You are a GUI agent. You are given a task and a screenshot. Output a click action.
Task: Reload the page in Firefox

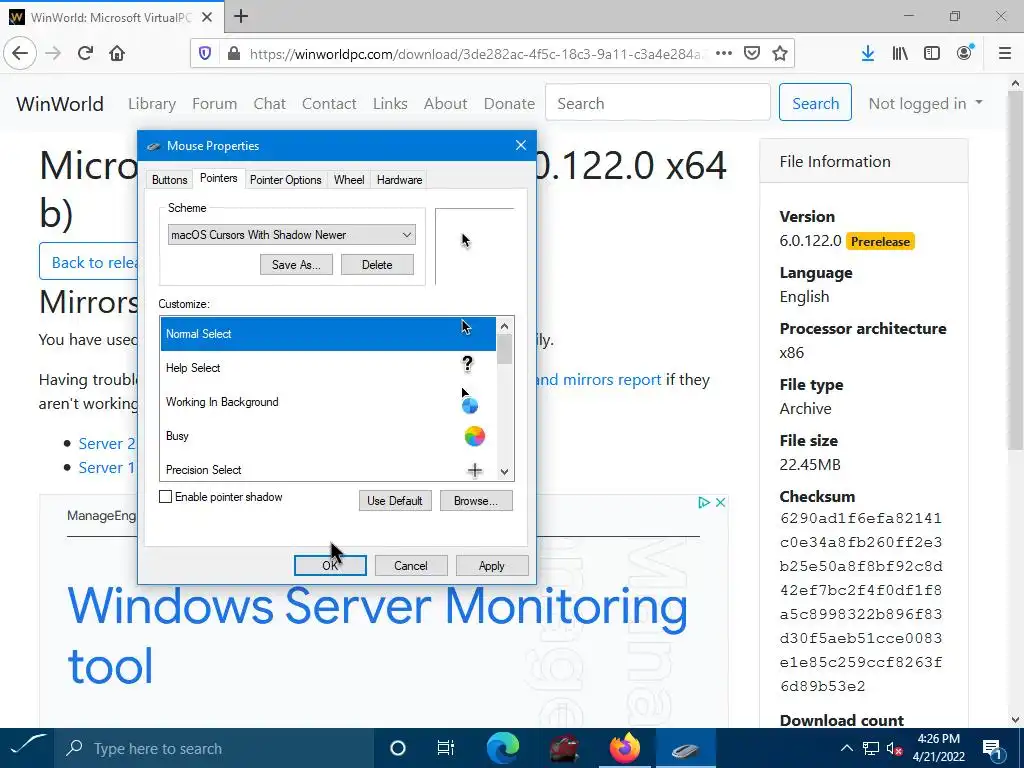click(x=85, y=54)
